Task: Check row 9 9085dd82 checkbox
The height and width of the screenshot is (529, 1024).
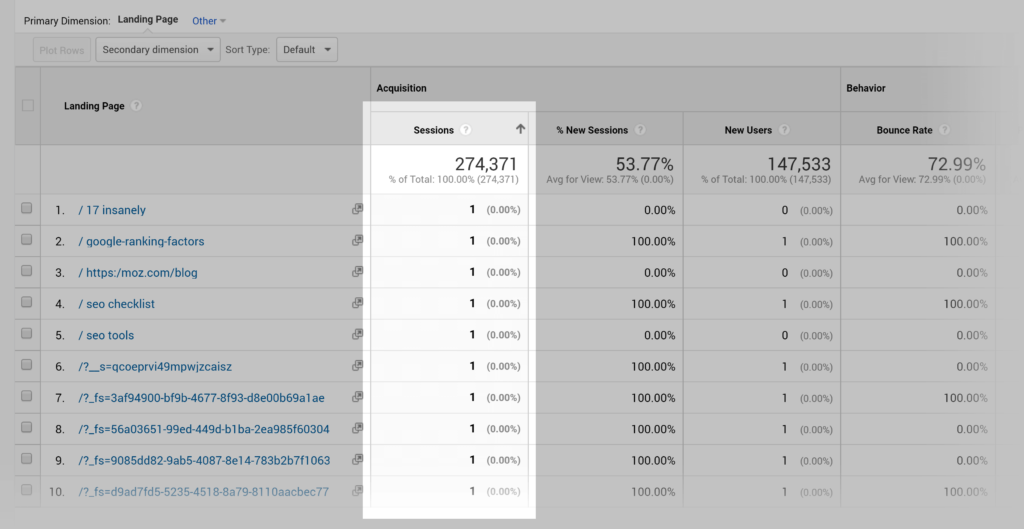Action: [26, 459]
